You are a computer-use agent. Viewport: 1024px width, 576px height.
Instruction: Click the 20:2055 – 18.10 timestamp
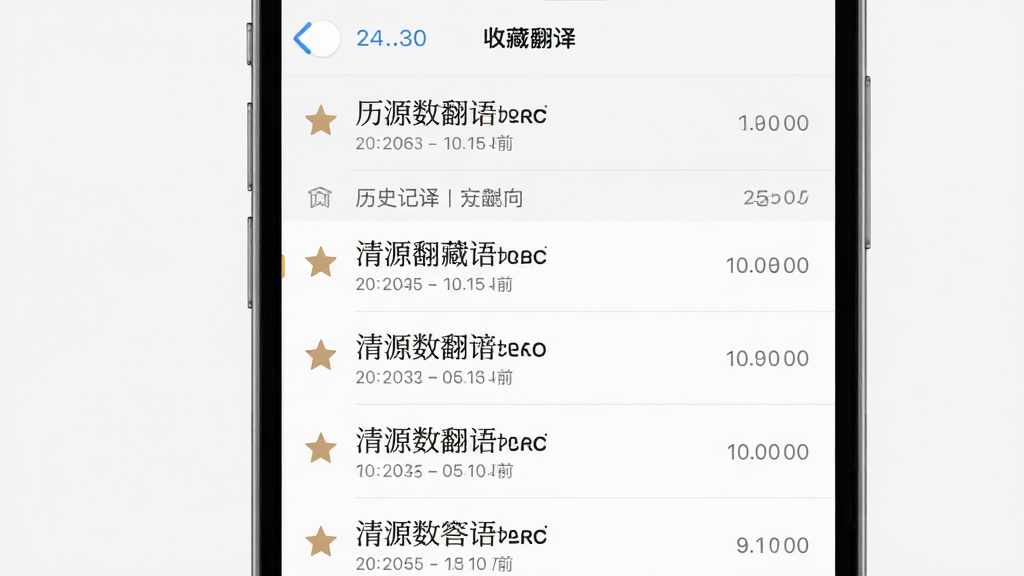click(434, 564)
